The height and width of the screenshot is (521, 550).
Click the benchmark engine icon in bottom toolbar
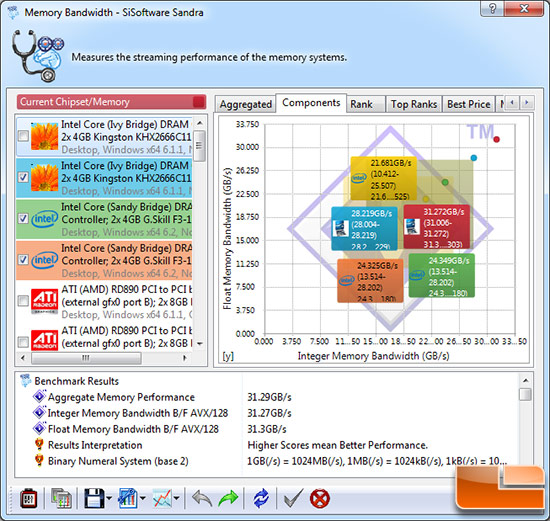(x=29, y=498)
